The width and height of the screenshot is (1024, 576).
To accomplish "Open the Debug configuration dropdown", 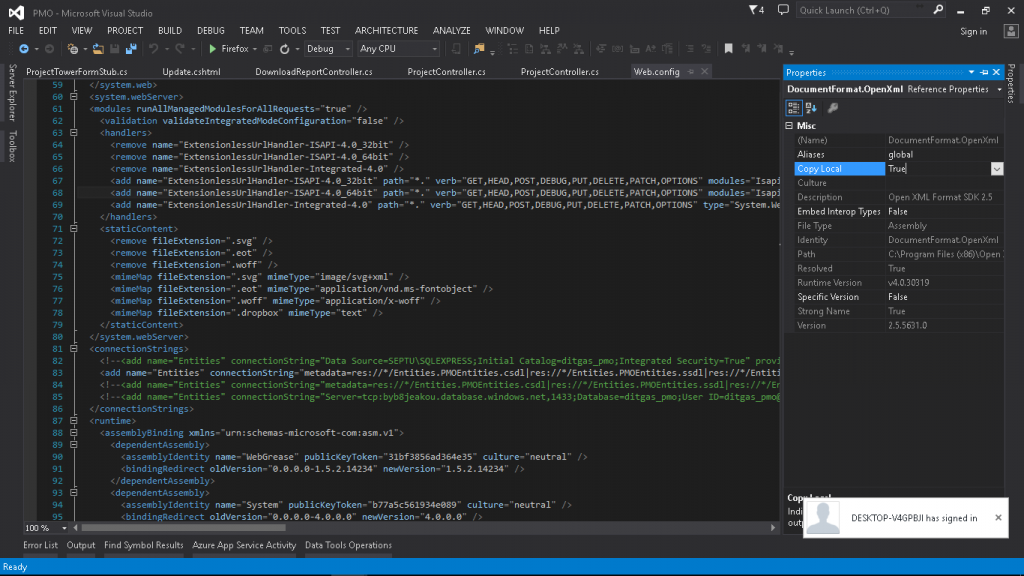I will (328, 49).
